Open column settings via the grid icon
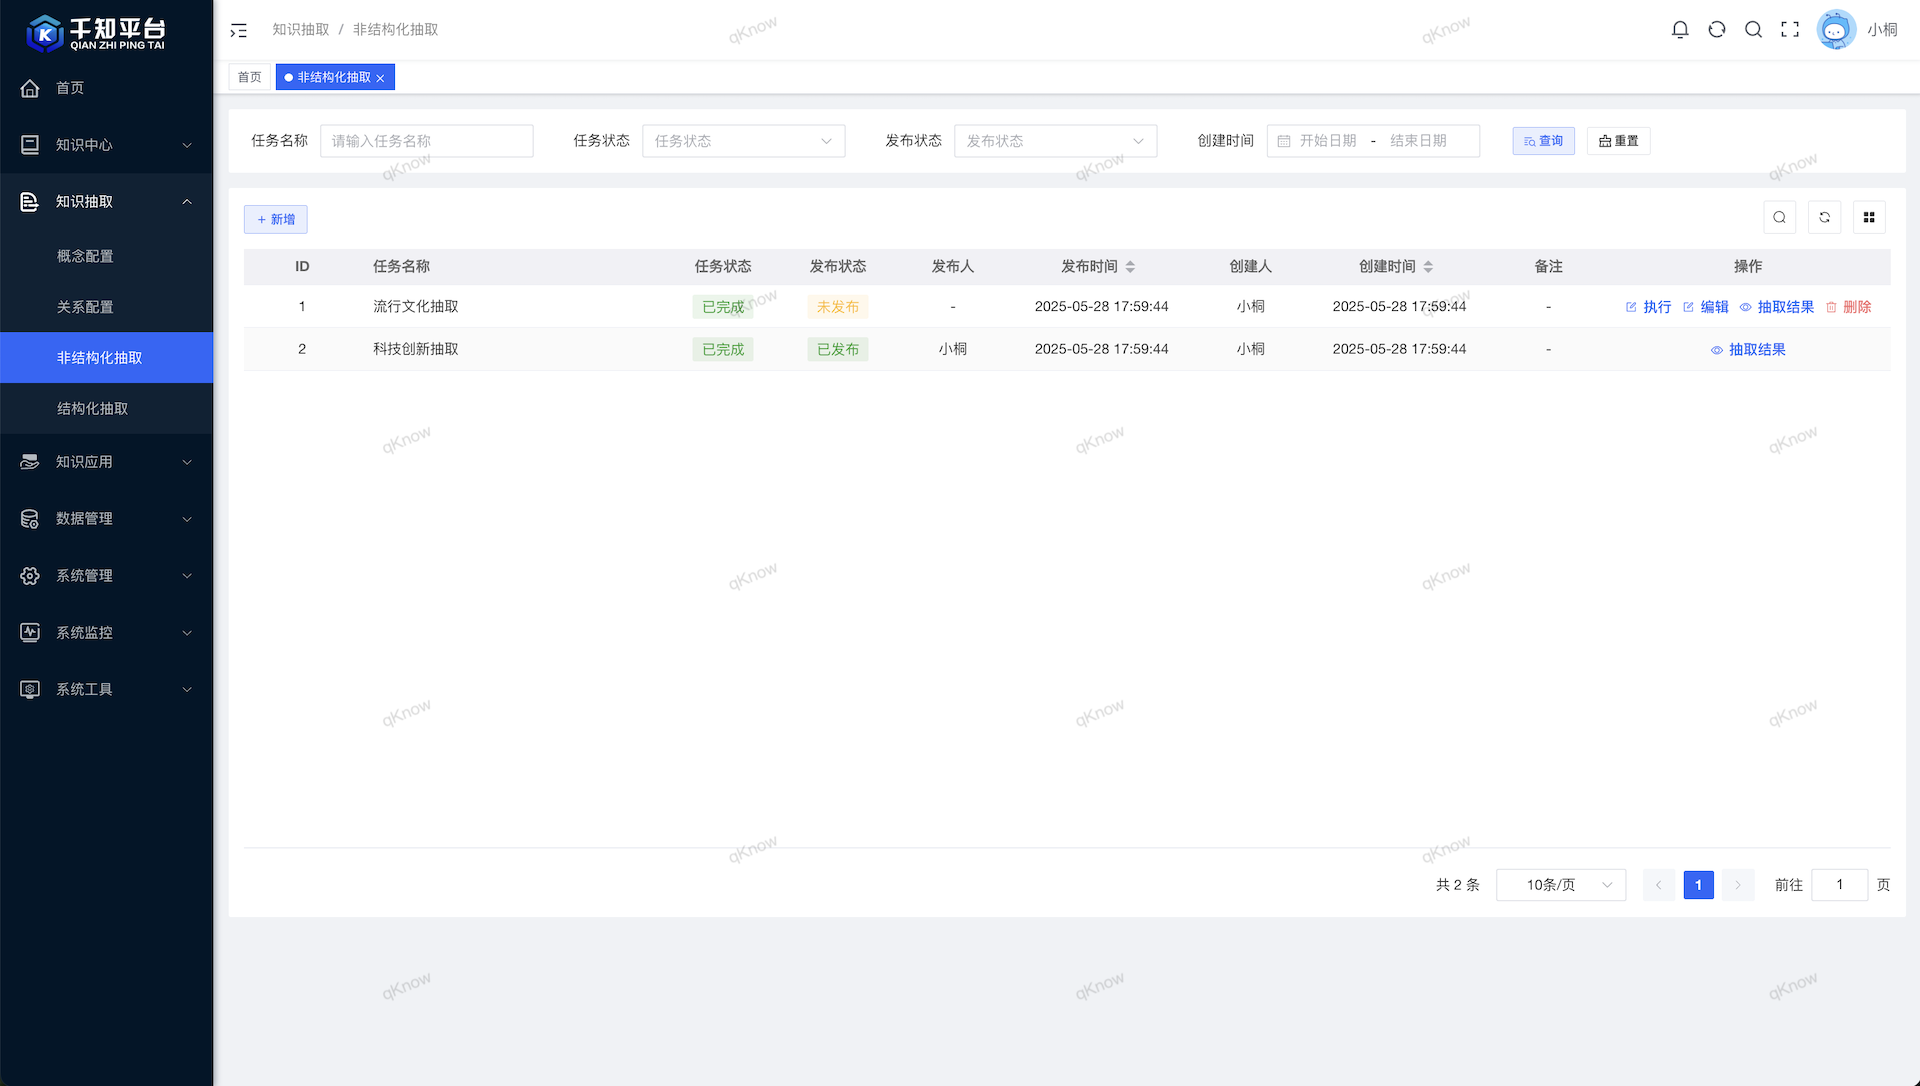The image size is (1920, 1086). tap(1868, 217)
